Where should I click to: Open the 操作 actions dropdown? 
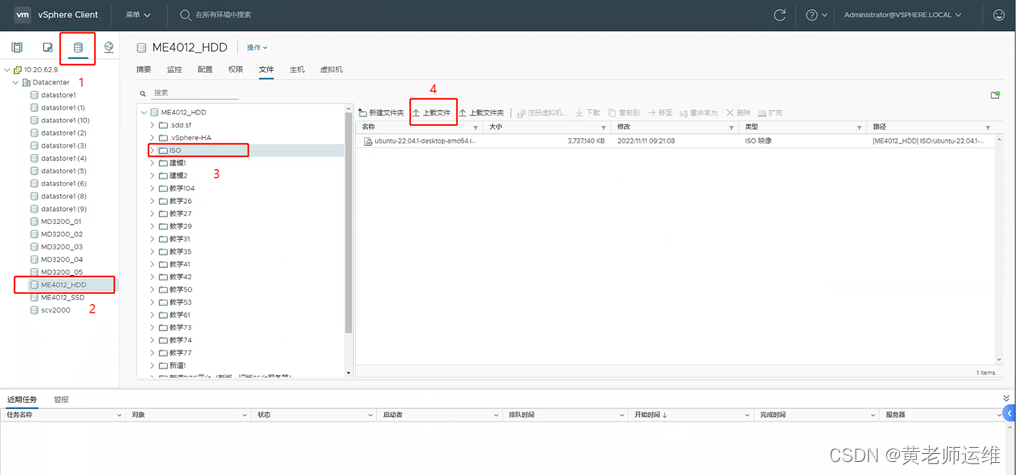click(x=257, y=47)
